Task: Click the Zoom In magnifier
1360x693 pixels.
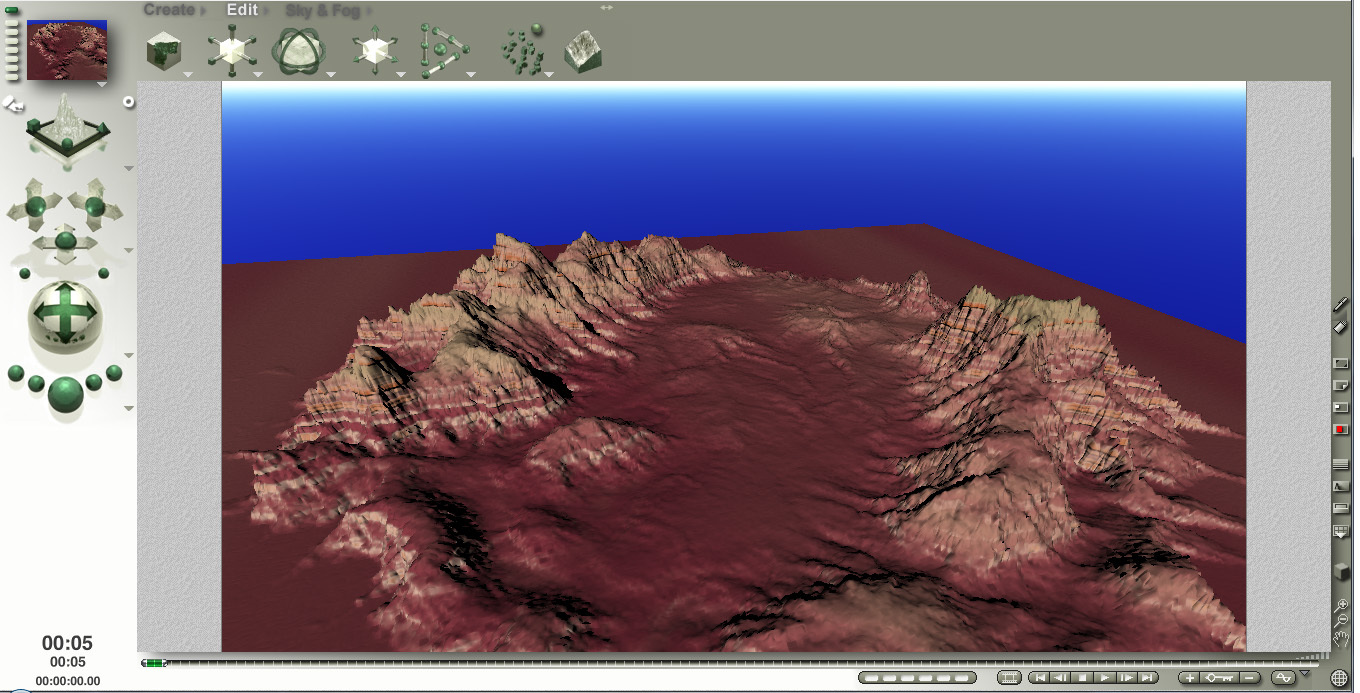Action: [1342, 605]
